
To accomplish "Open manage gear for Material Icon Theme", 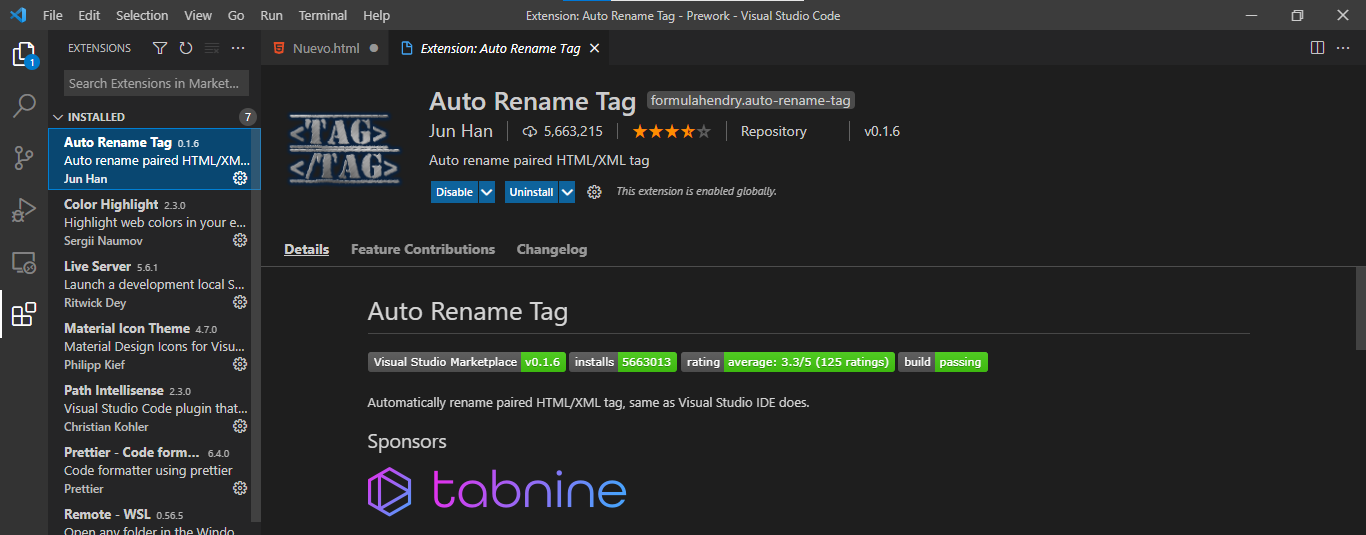I will (240, 364).
